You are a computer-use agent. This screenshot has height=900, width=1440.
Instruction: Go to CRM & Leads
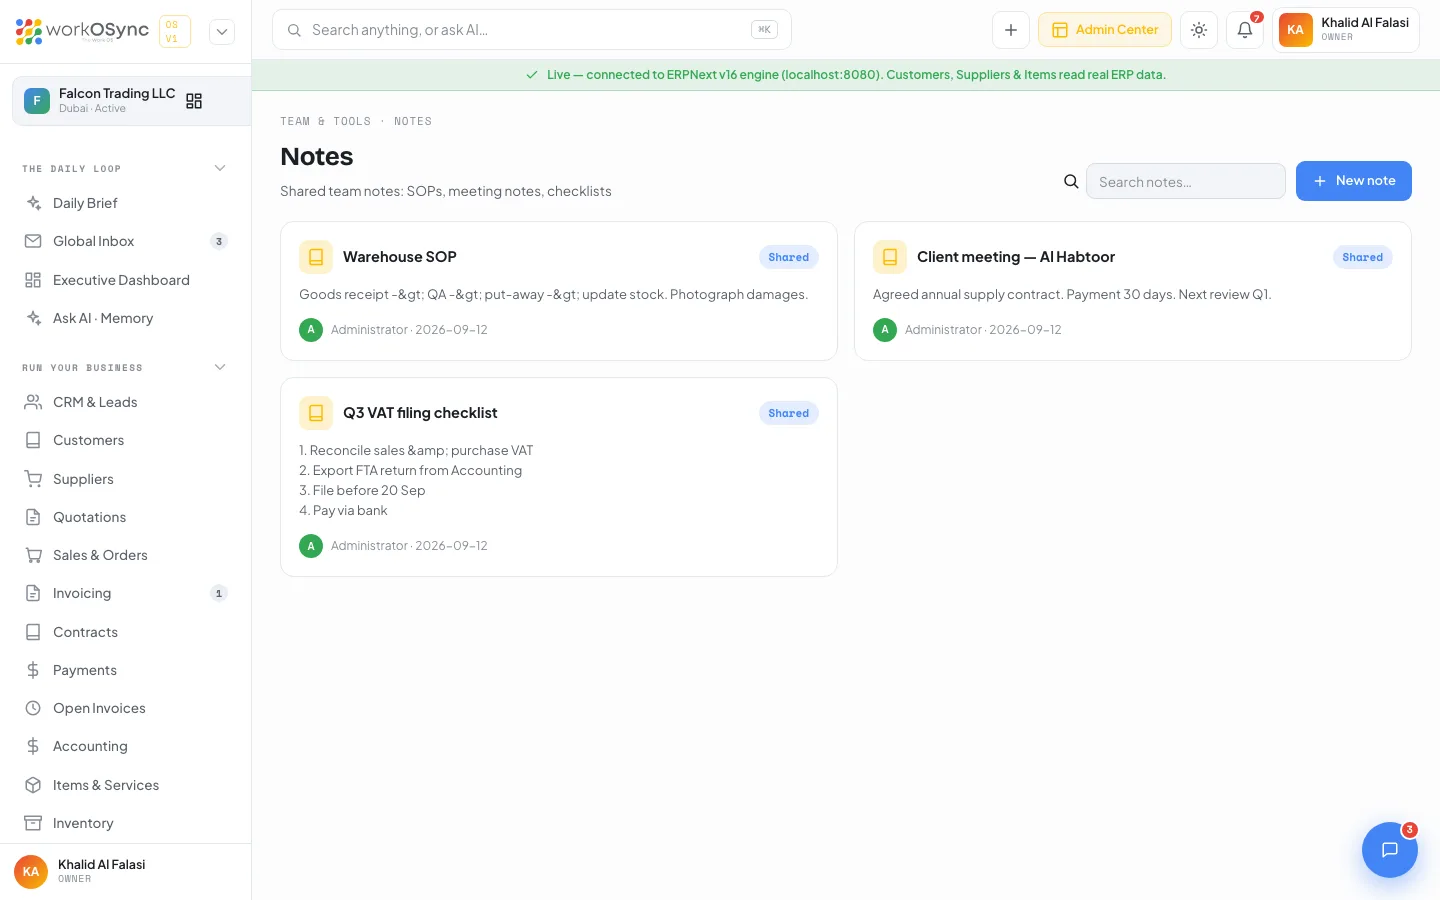(x=126, y=402)
